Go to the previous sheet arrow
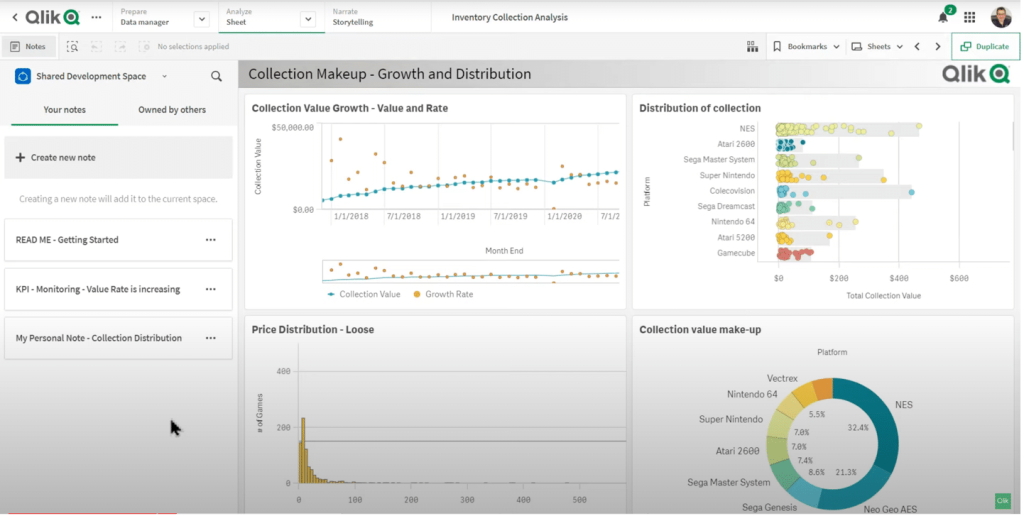 918,46
